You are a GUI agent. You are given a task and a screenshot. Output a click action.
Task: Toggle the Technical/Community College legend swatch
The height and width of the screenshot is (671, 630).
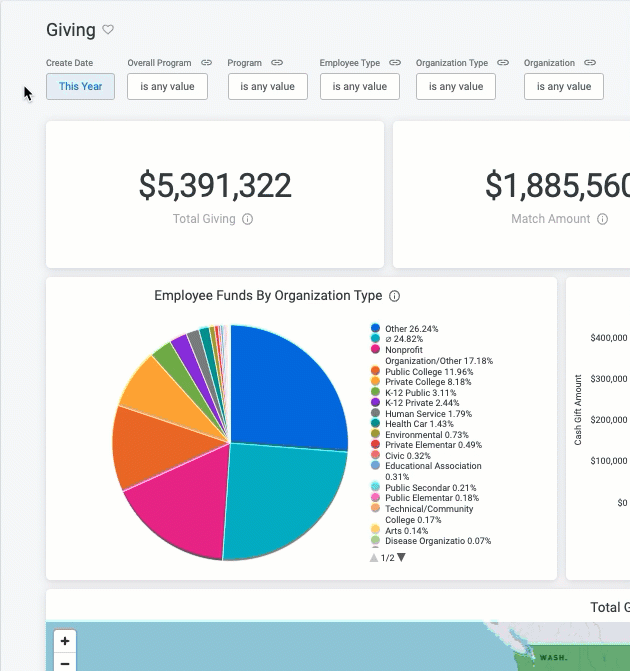375,508
